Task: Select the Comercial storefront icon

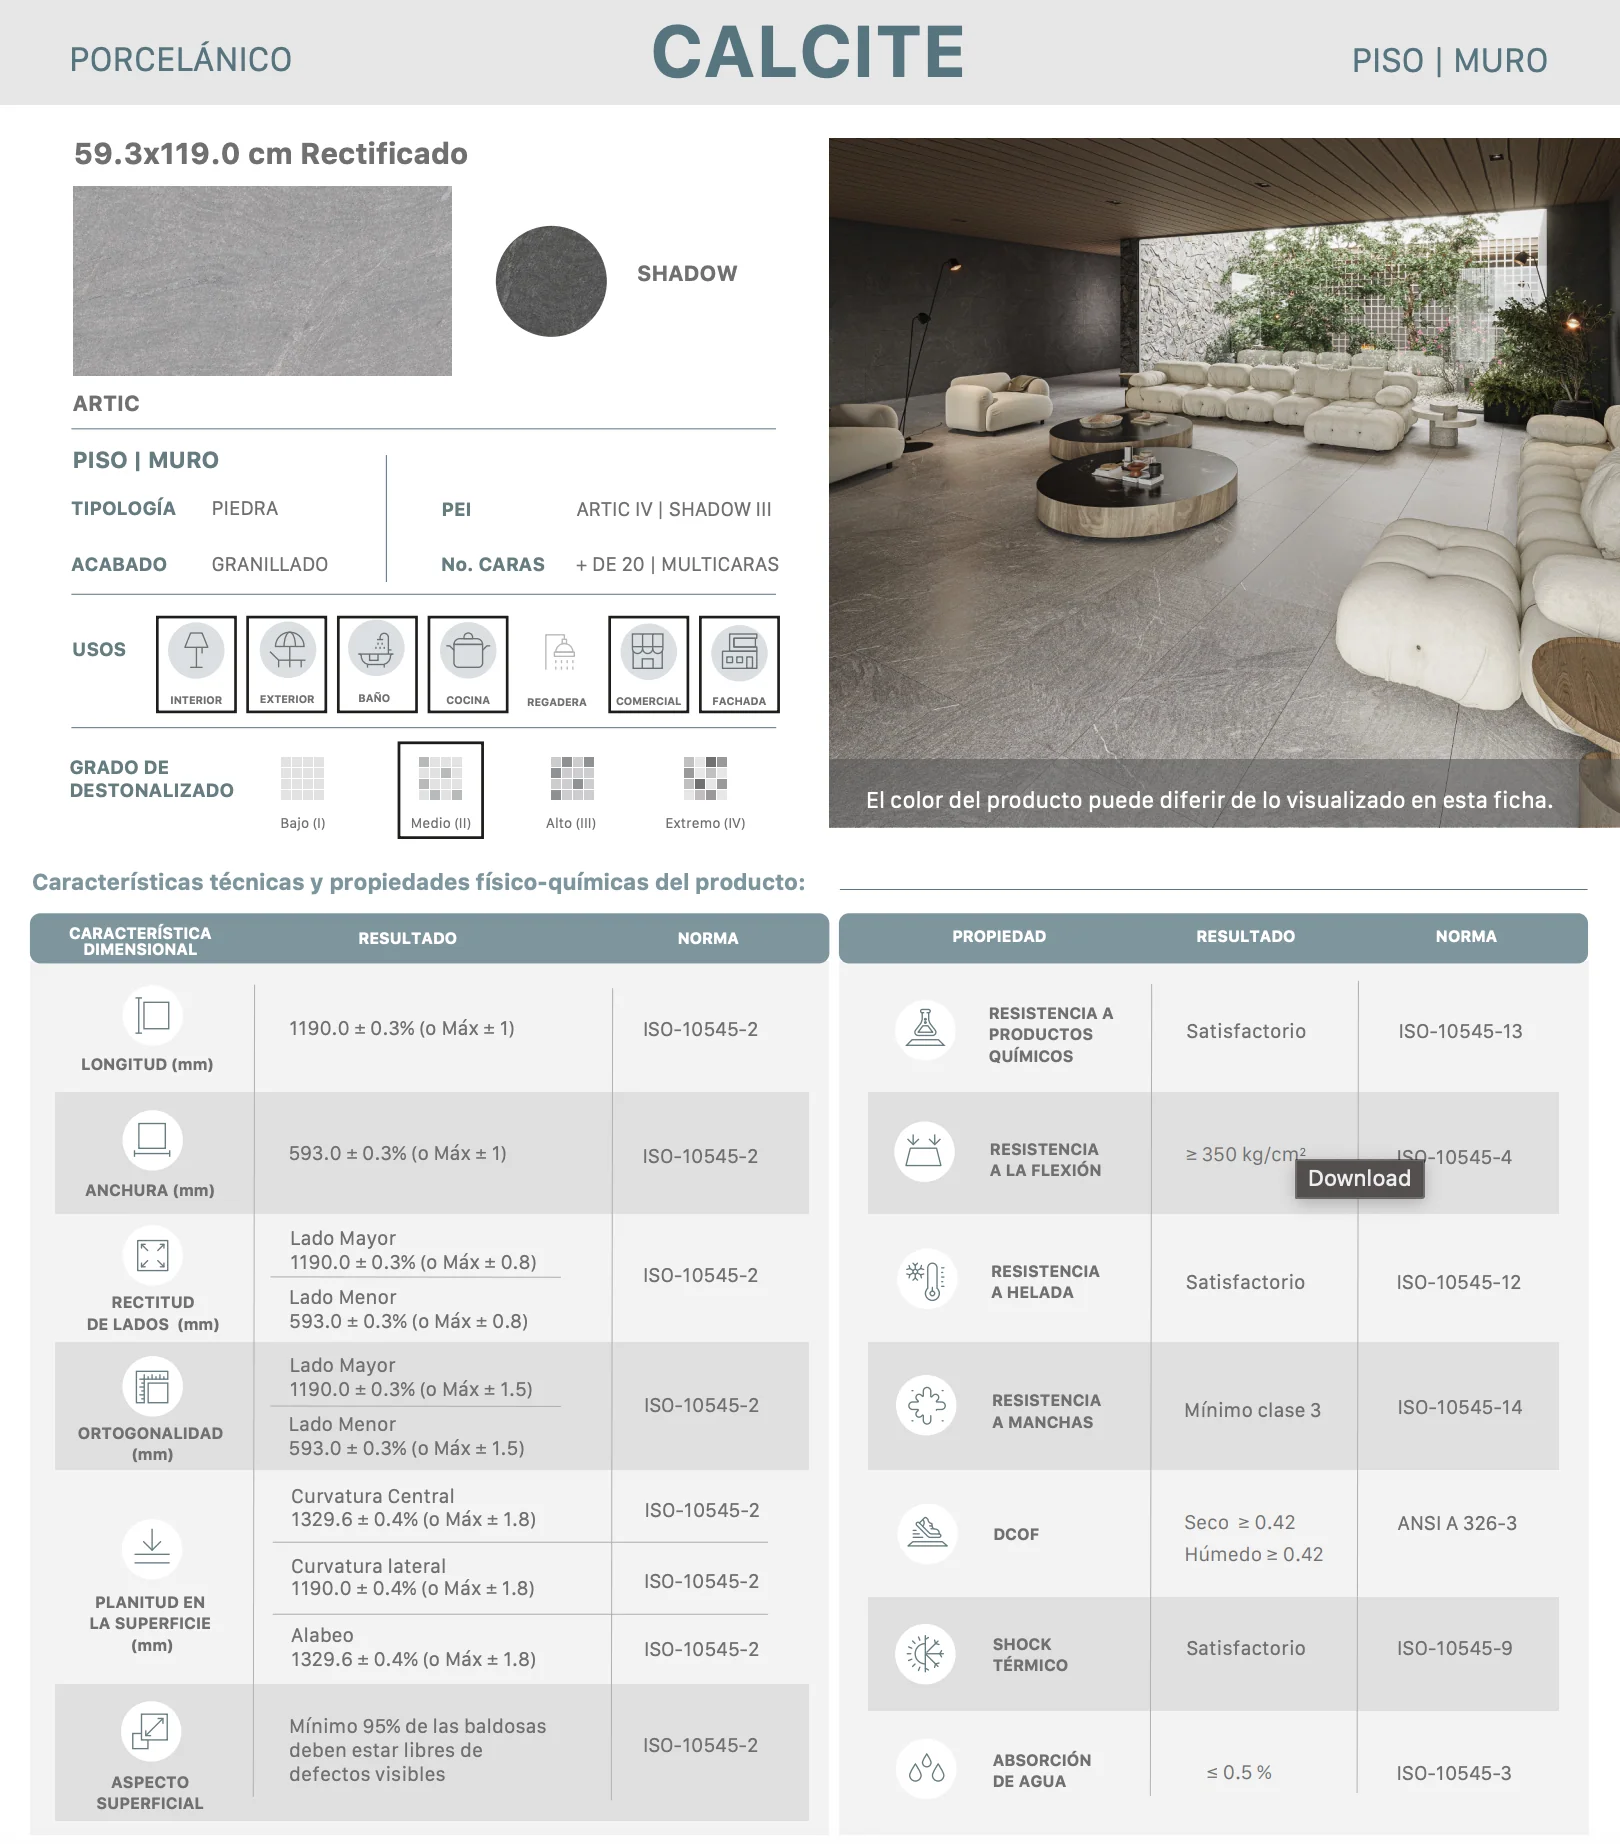Action: [648, 664]
